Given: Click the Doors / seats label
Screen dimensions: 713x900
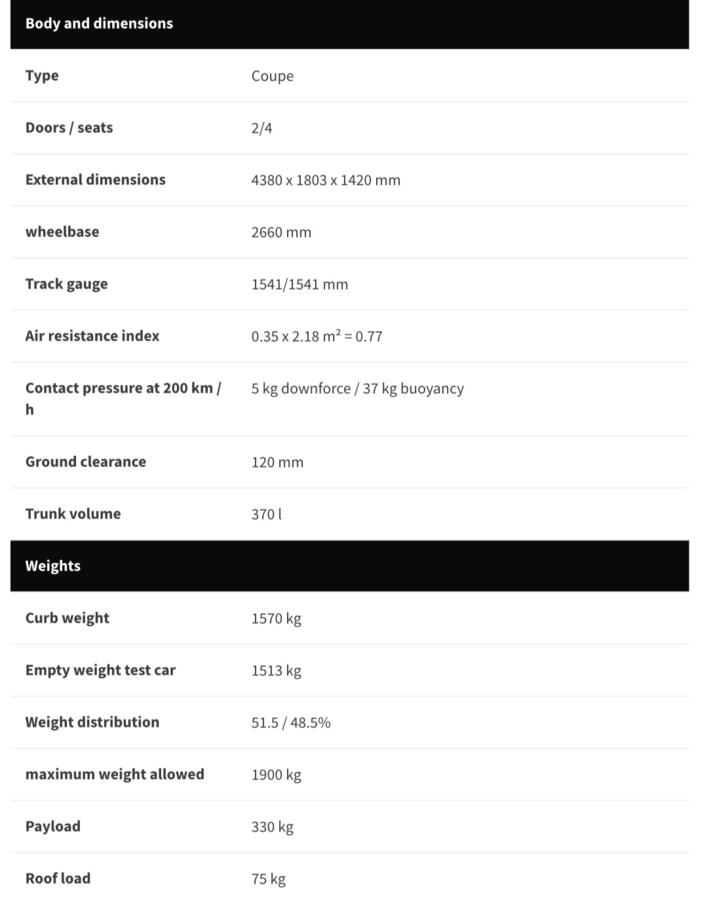Looking at the screenshot, I should [x=69, y=128].
